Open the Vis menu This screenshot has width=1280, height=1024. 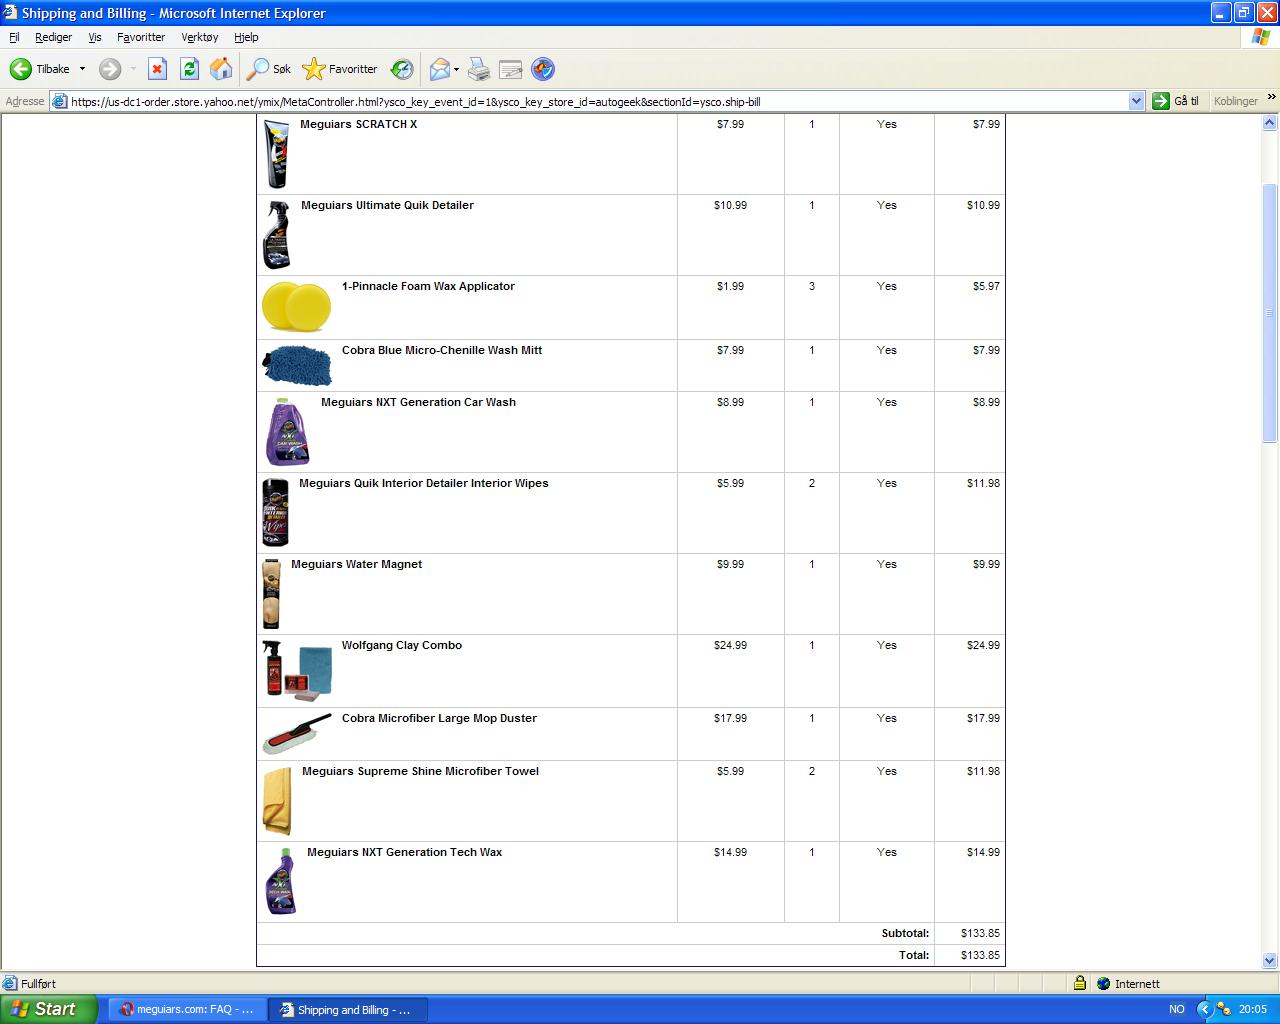click(95, 37)
